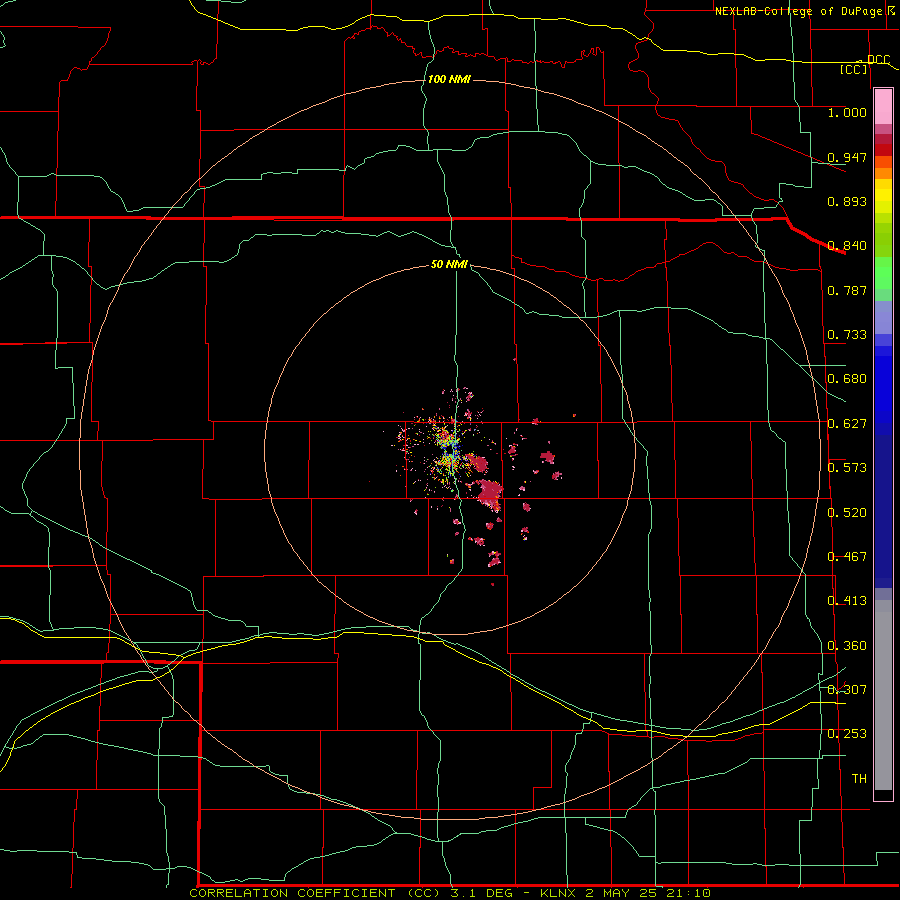Select the 0.360 scale value
The image size is (900, 900).
(x=847, y=646)
